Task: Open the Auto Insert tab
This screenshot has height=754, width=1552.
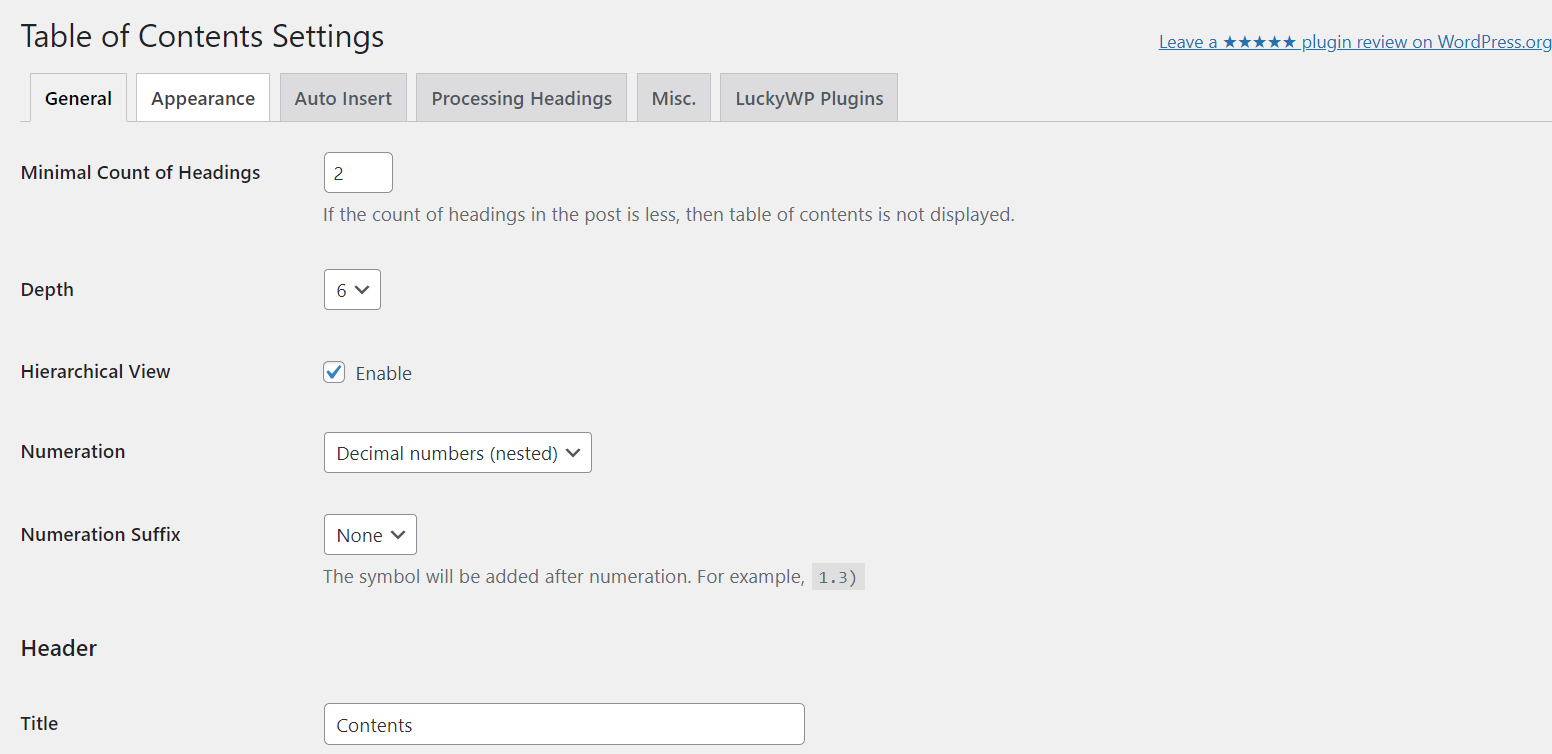Action: 343,98
